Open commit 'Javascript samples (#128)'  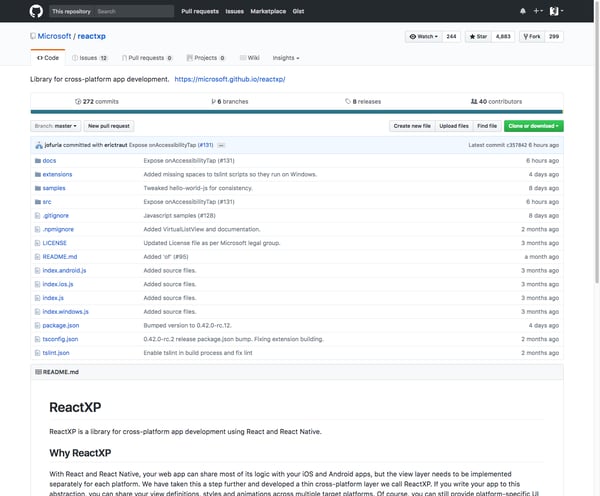pos(179,216)
